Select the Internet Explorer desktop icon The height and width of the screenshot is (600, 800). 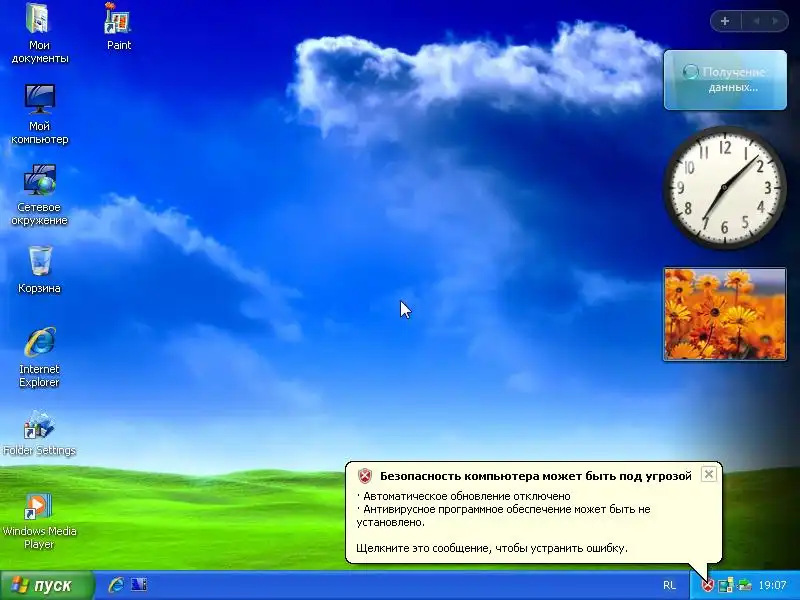[39, 357]
